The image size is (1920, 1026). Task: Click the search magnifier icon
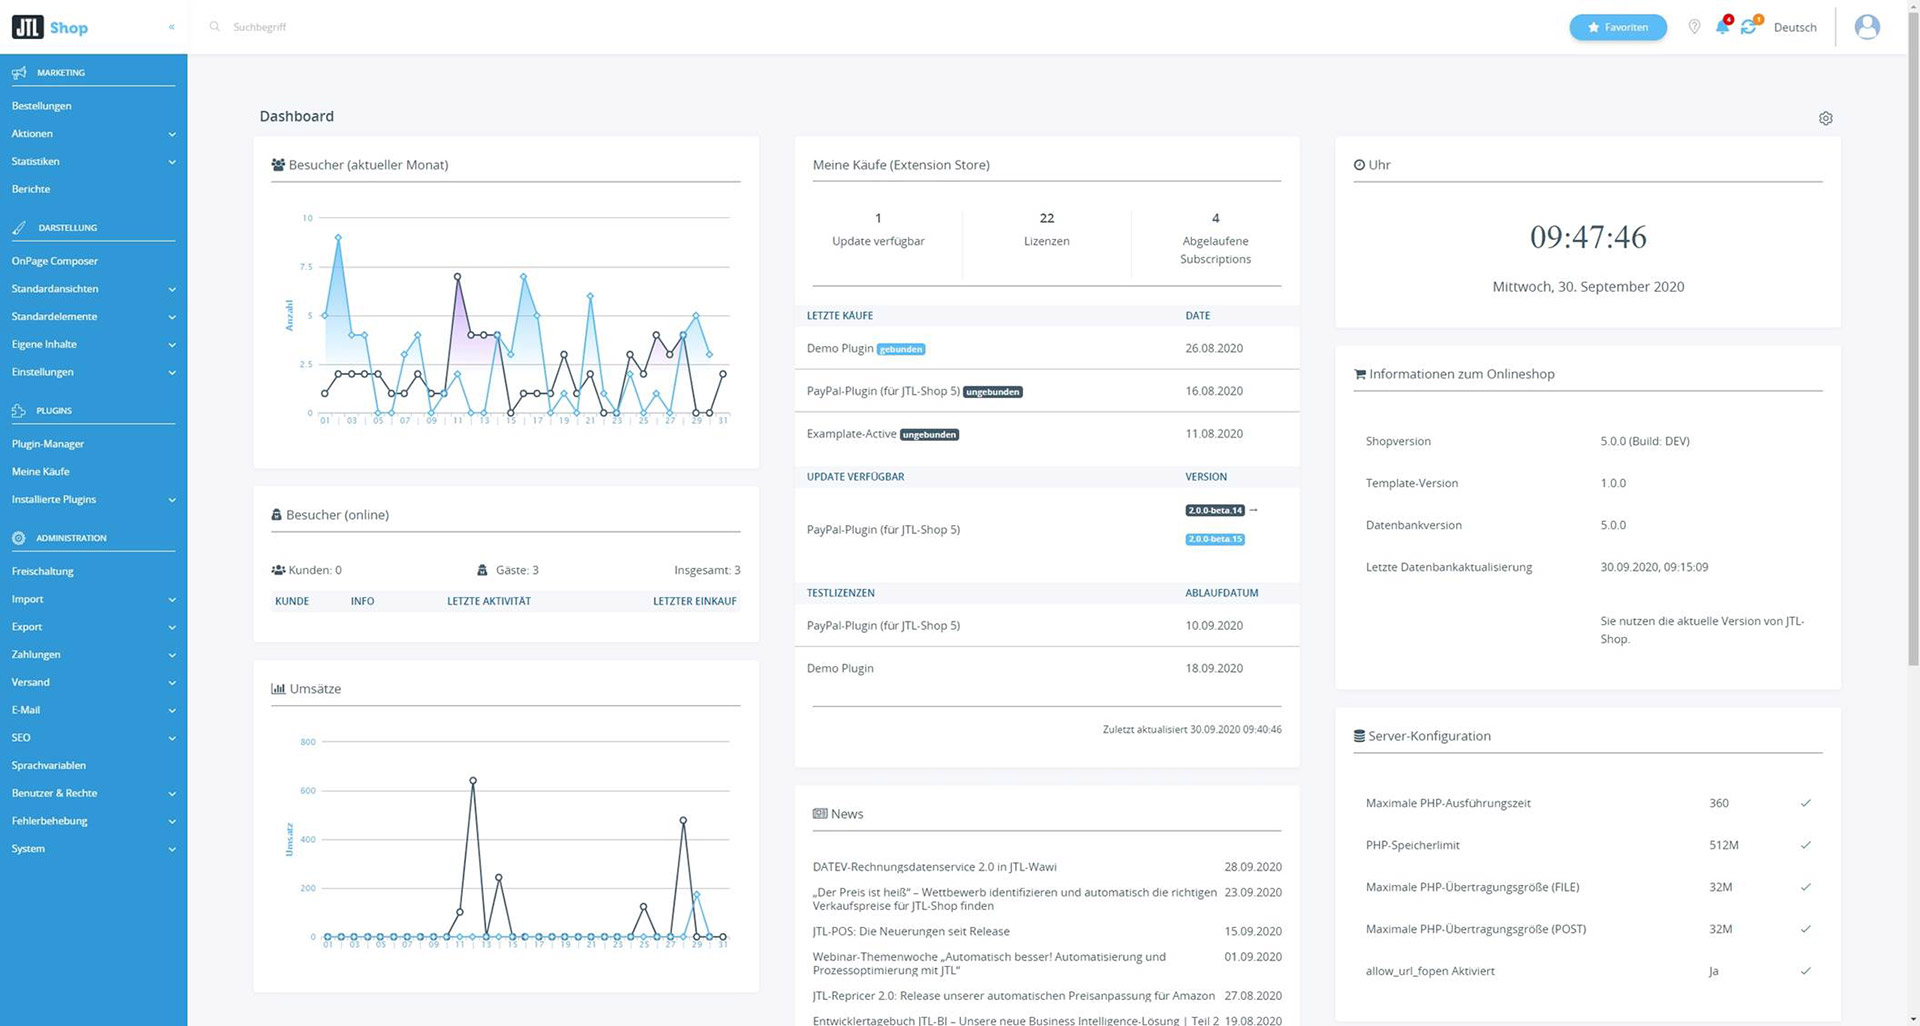pos(214,27)
